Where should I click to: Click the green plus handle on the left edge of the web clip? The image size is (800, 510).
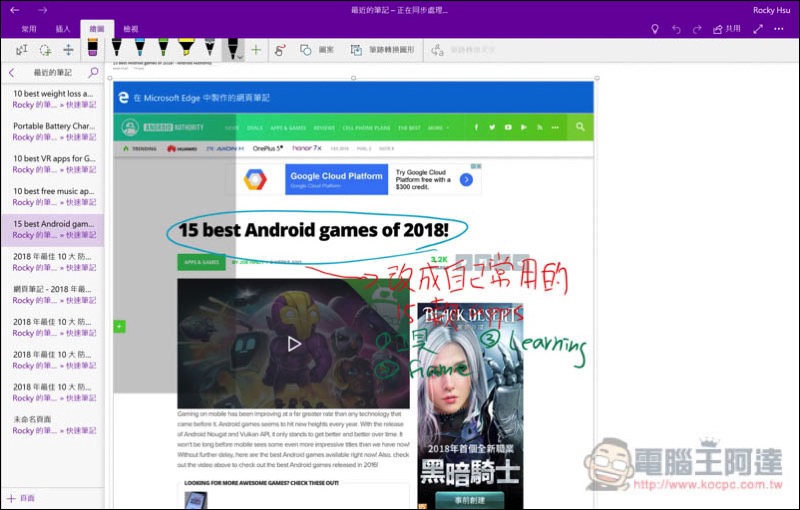pyautogui.click(x=119, y=326)
